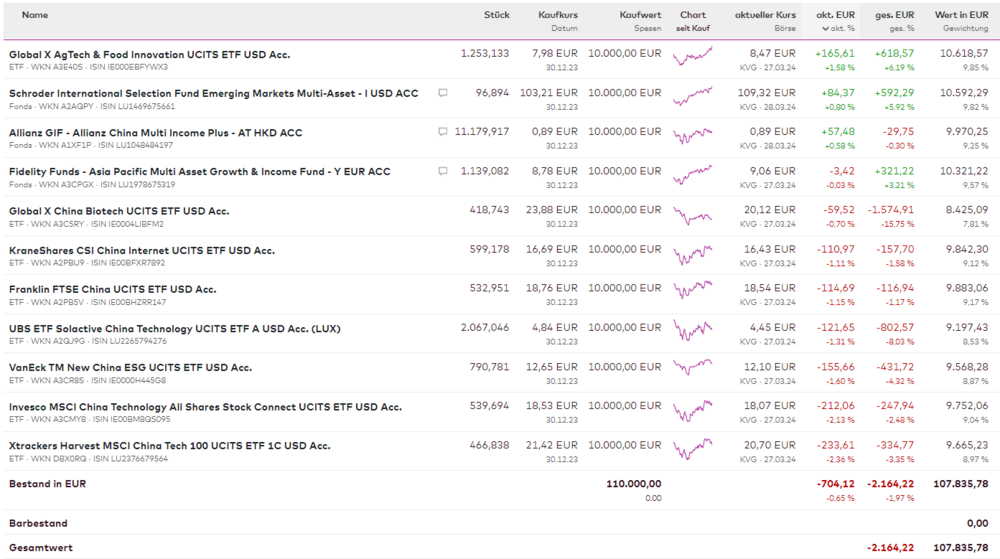Open Franklin FTSE China UCITS ETF link

(x=112, y=289)
